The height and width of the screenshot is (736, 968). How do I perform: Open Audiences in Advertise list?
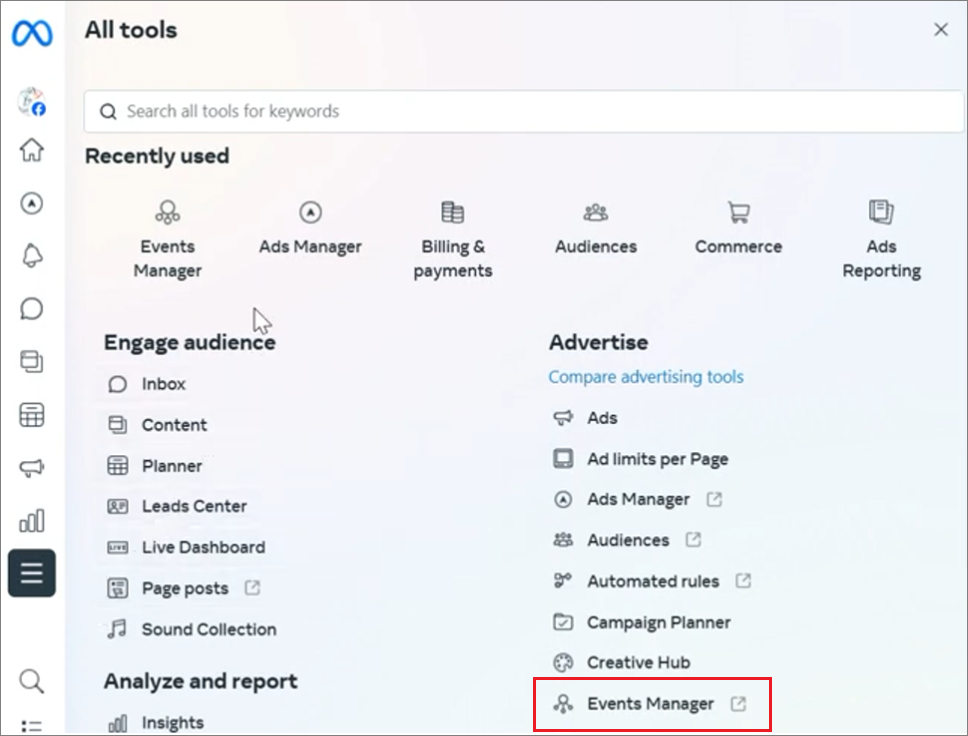pos(627,540)
